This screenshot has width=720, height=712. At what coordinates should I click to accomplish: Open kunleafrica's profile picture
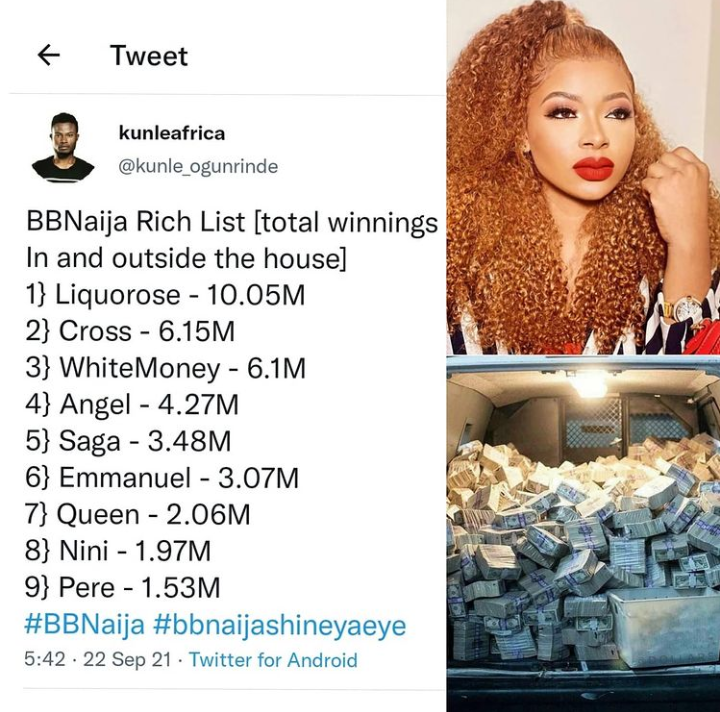tap(63, 148)
